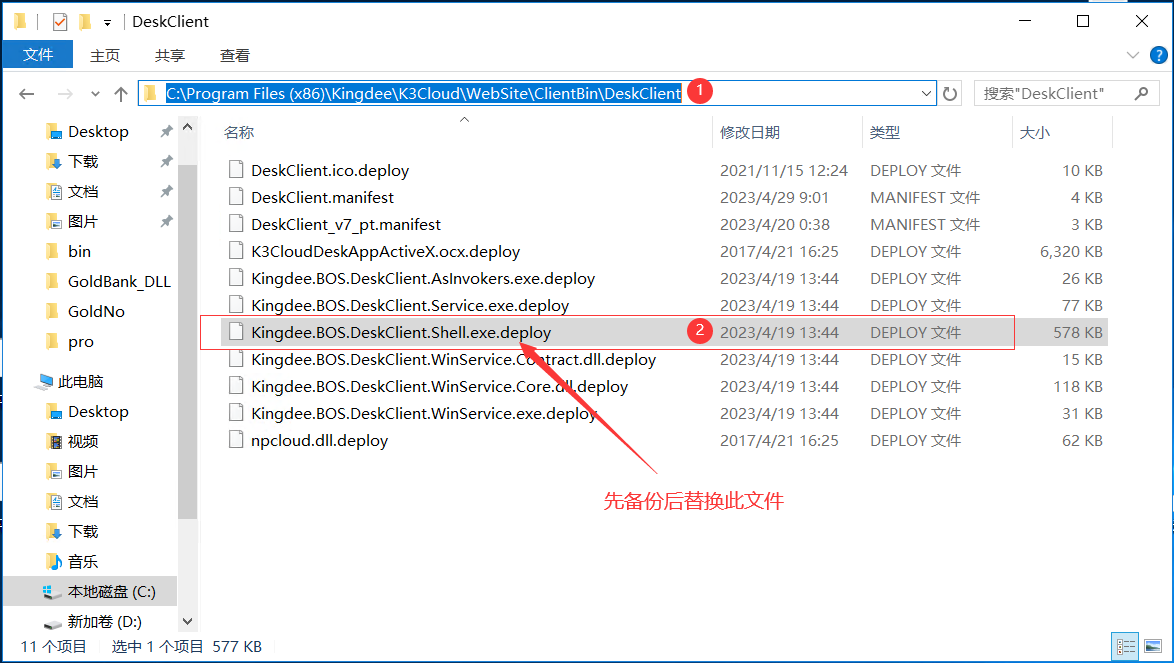Click the 6,320 KB size cell
The width and height of the screenshot is (1174, 663).
pos(1071,251)
